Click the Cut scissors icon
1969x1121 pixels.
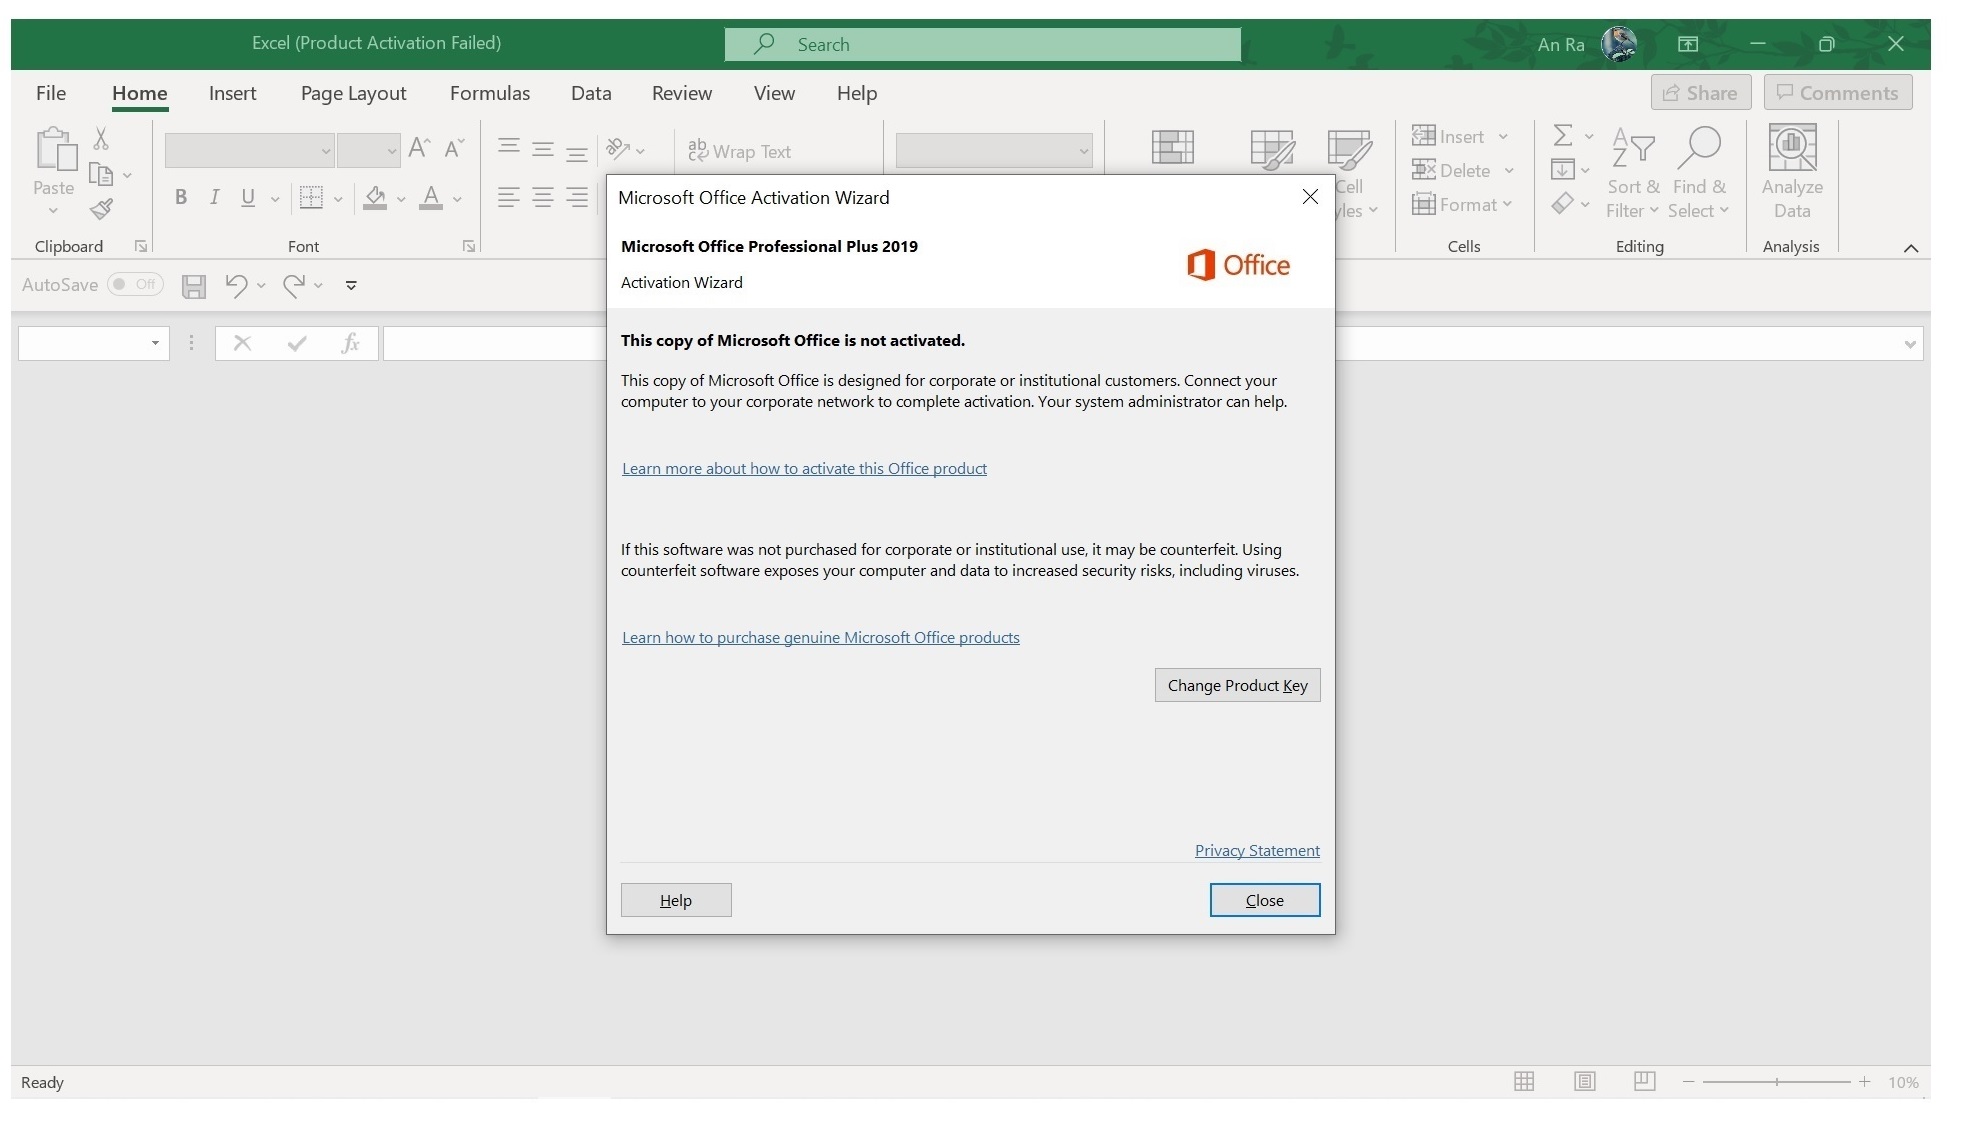click(x=101, y=138)
